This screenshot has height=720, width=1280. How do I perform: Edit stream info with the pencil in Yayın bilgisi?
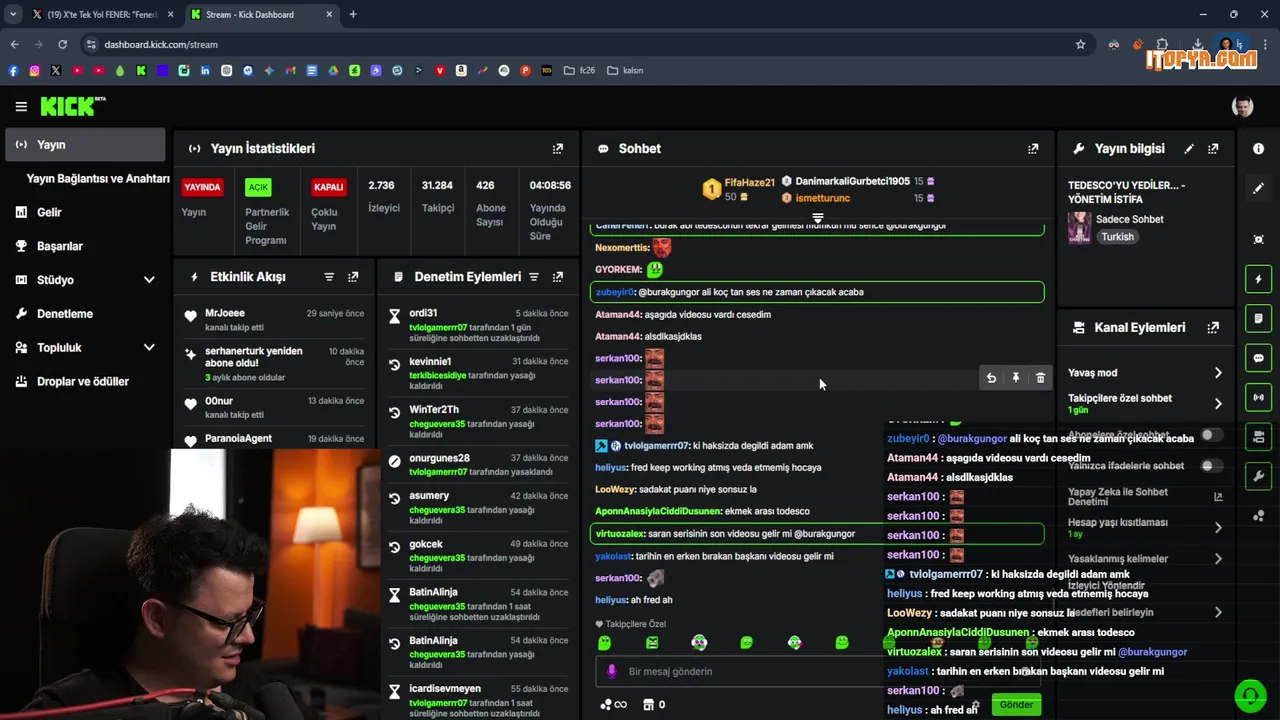pos(1189,148)
